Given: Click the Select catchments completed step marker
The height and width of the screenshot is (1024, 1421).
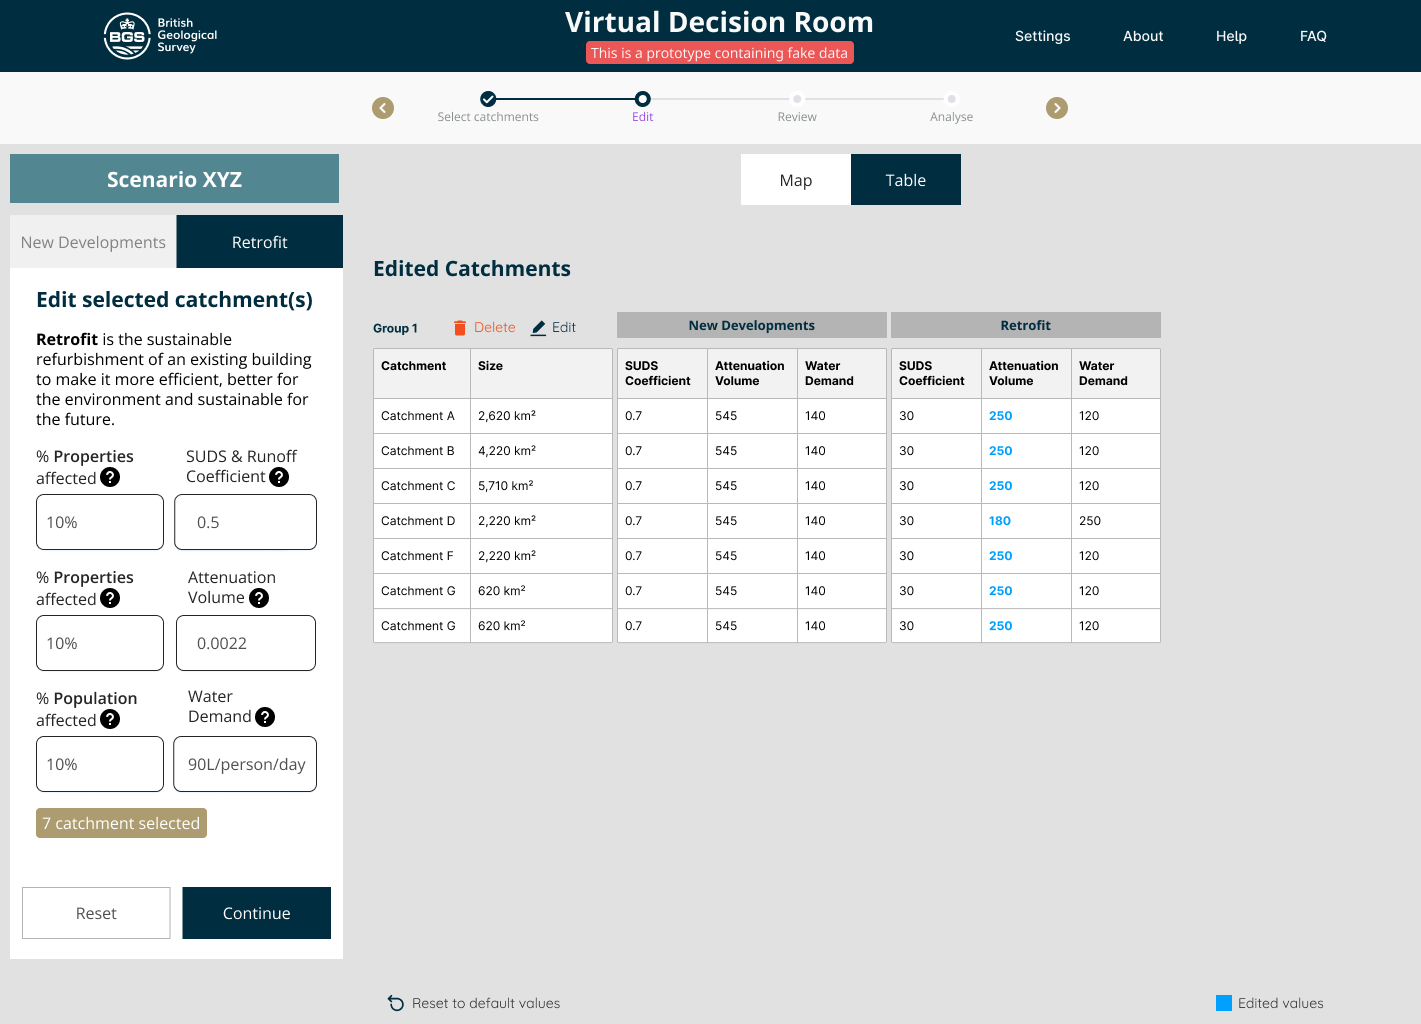Looking at the screenshot, I should tap(488, 99).
